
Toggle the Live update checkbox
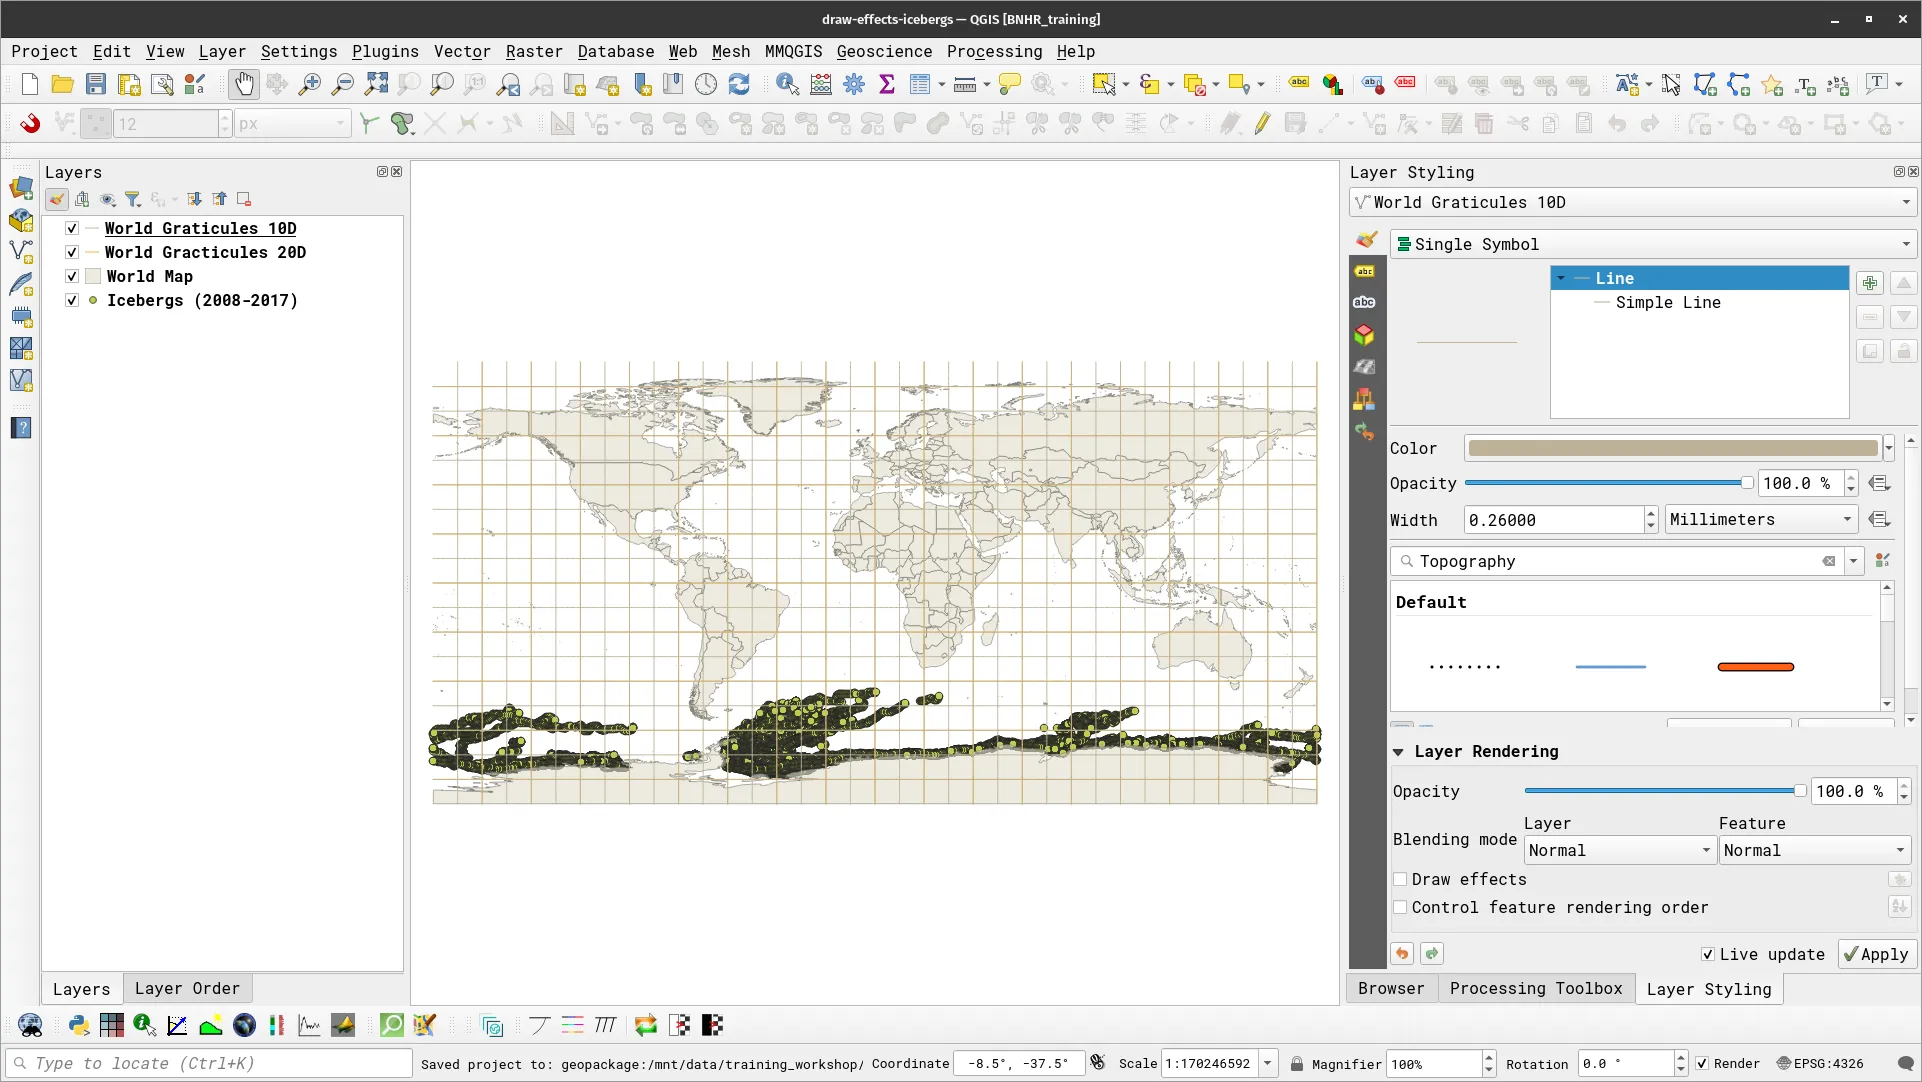pos(1709,954)
